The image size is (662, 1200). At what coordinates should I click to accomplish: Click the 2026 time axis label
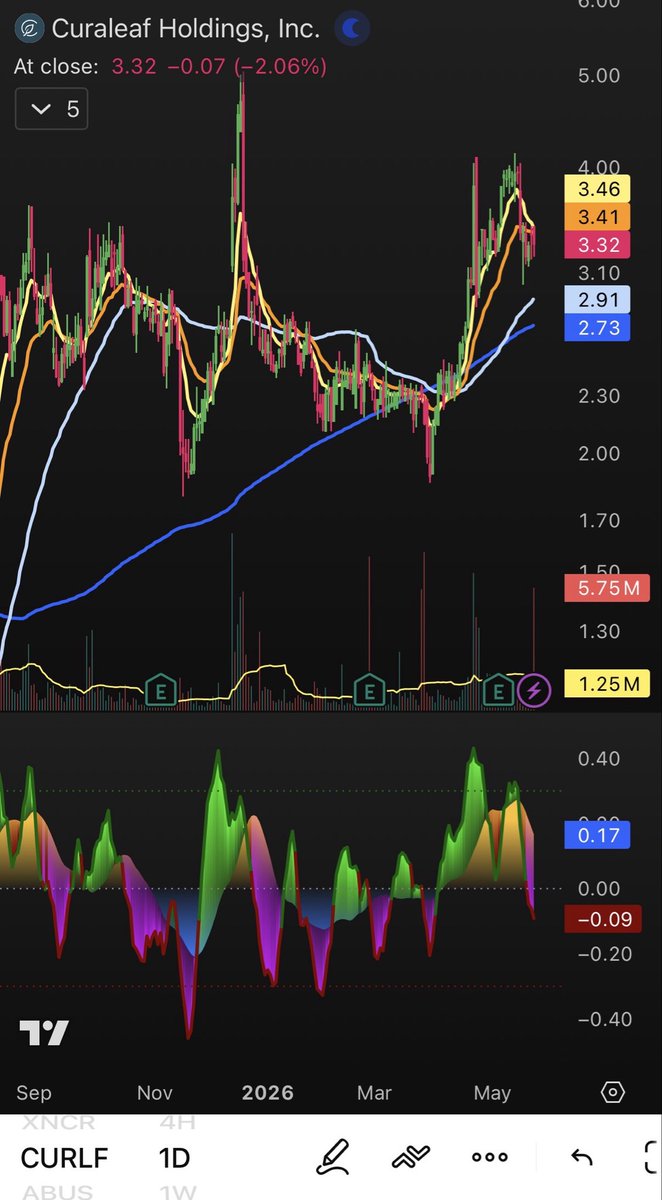click(x=268, y=1093)
